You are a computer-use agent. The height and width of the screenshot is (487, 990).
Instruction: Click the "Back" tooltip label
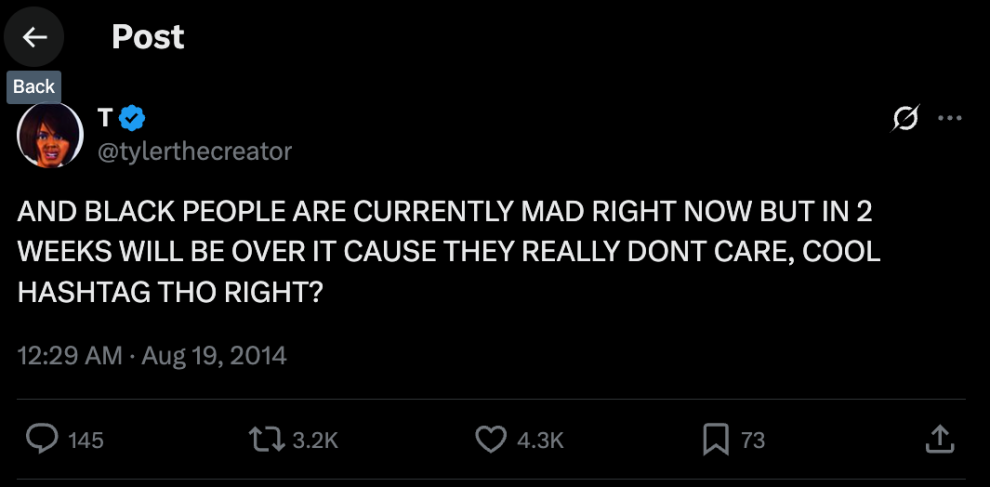[x=33, y=86]
